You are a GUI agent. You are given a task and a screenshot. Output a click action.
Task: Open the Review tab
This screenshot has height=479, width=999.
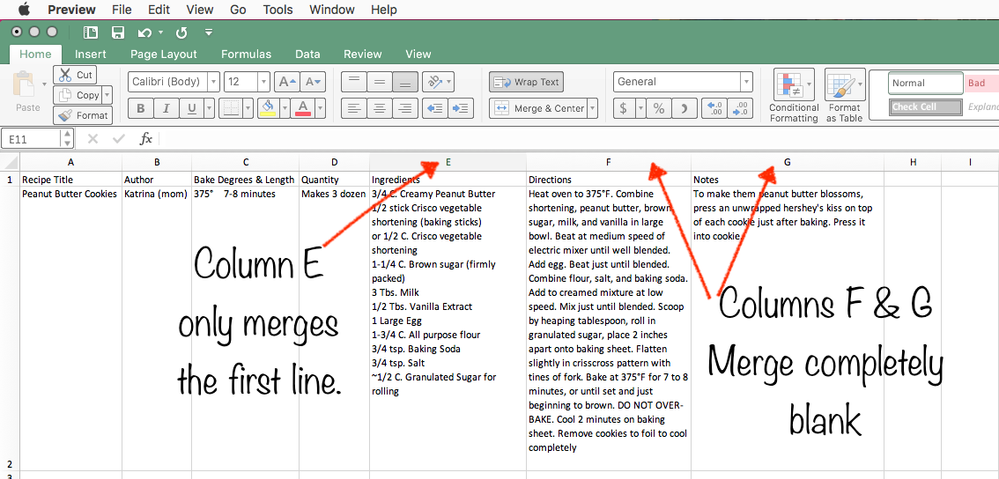tap(363, 54)
